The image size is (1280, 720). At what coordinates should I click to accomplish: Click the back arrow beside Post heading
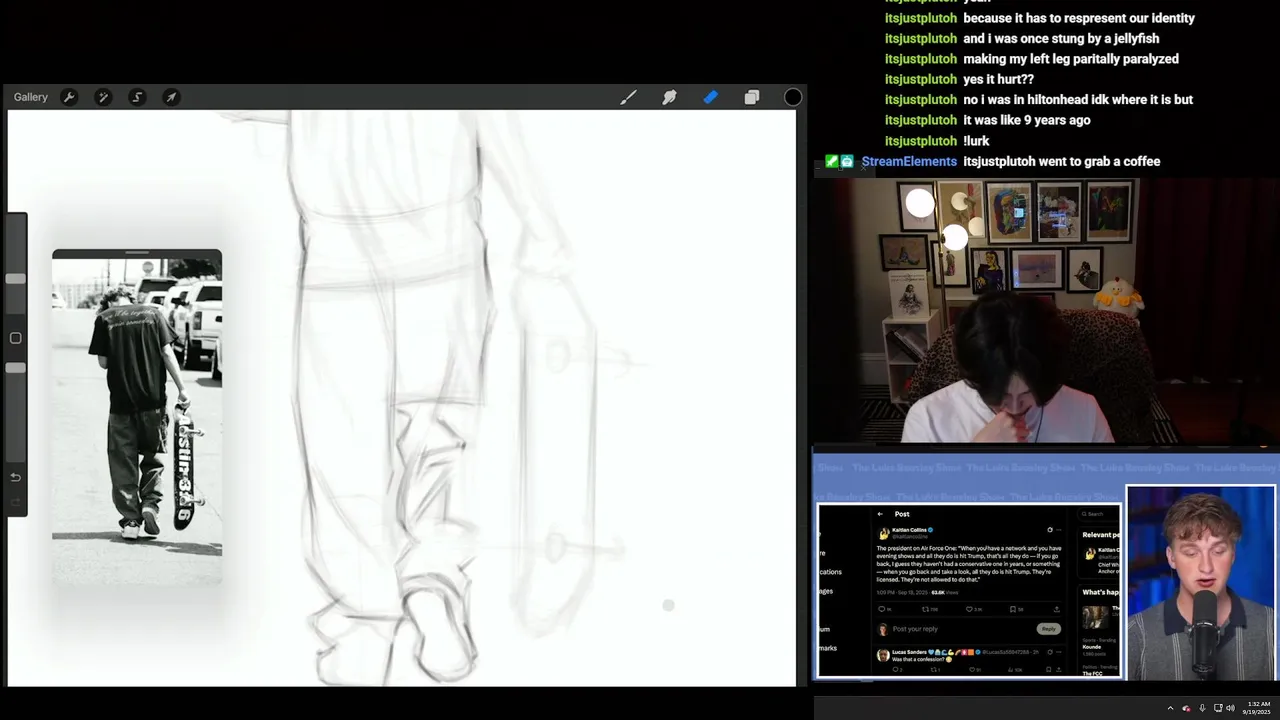(x=880, y=514)
